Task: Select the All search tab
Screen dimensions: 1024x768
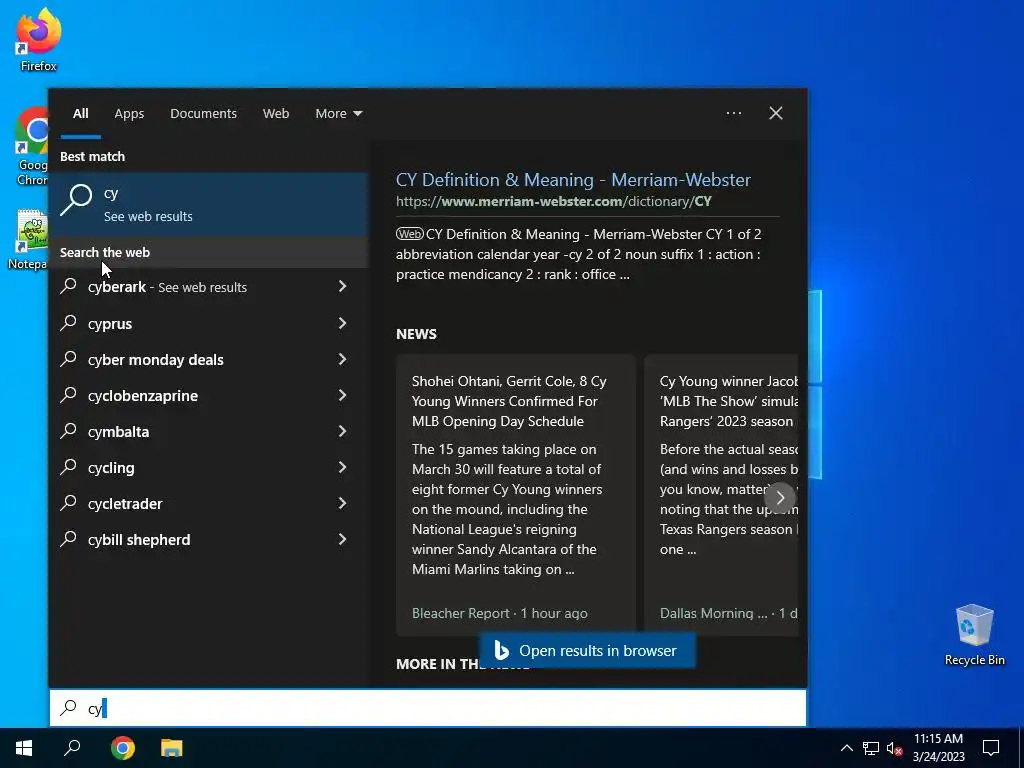Action: (80, 114)
